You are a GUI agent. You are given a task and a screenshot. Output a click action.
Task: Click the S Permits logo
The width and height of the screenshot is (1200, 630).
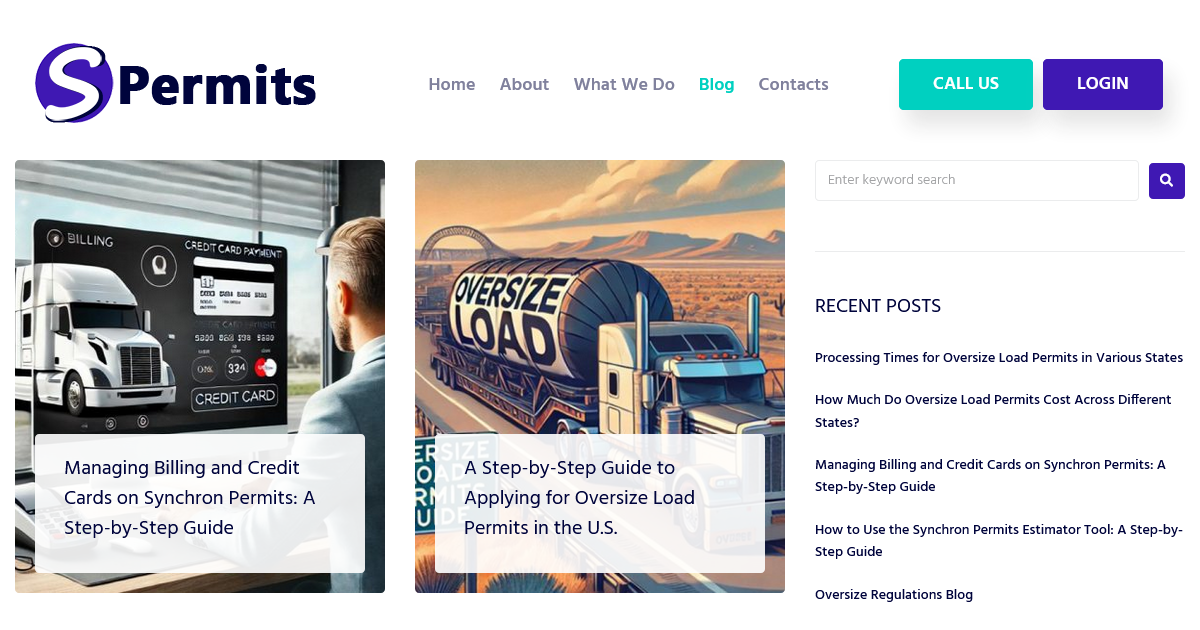(176, 83)
